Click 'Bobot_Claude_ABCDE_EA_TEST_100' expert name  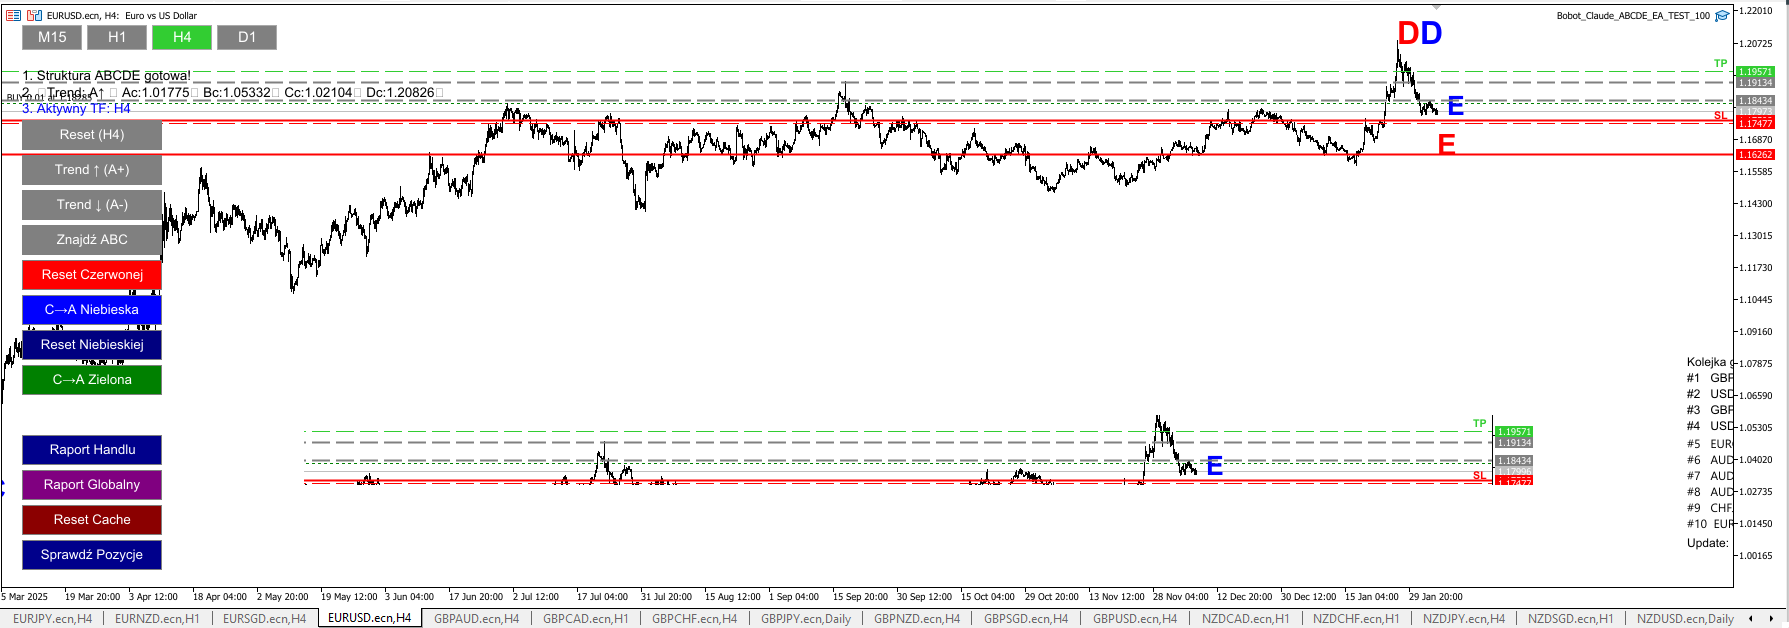coord(1633,16)
